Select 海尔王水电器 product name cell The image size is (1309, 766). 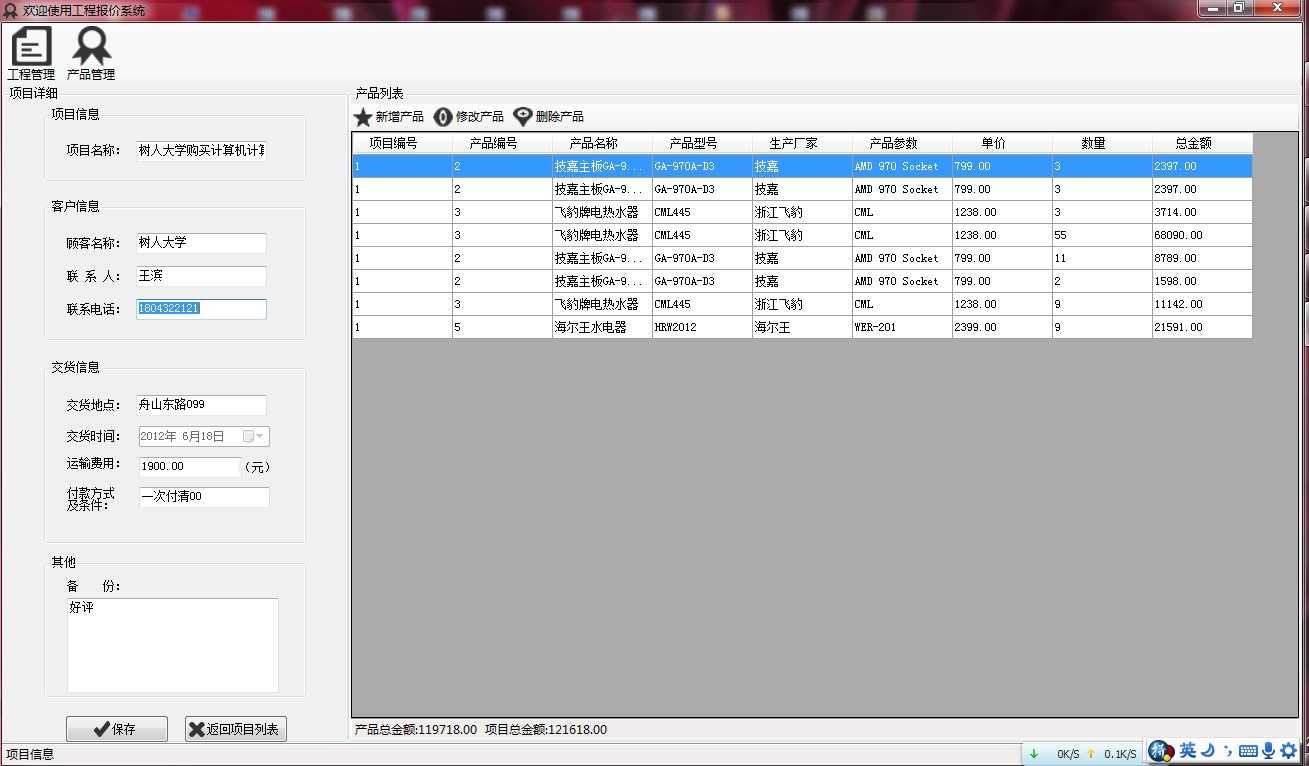[602, 327]
